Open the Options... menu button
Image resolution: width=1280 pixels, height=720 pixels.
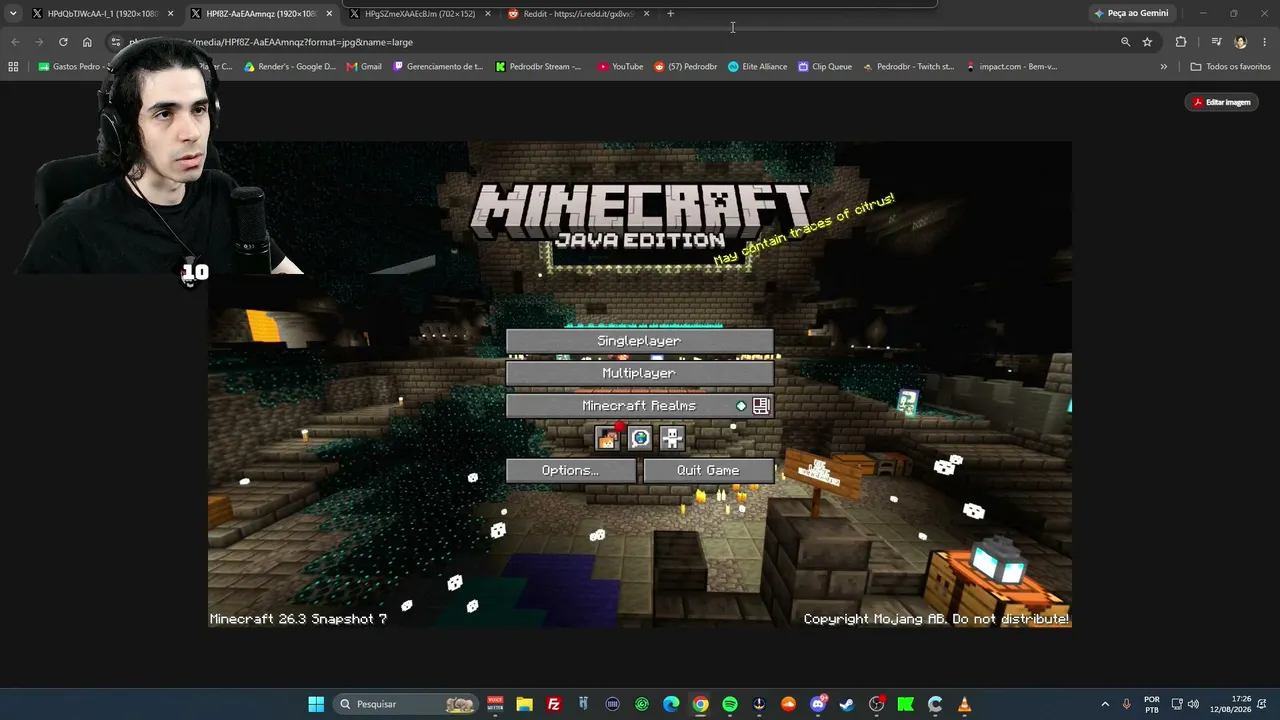click(x=570, y=470)
